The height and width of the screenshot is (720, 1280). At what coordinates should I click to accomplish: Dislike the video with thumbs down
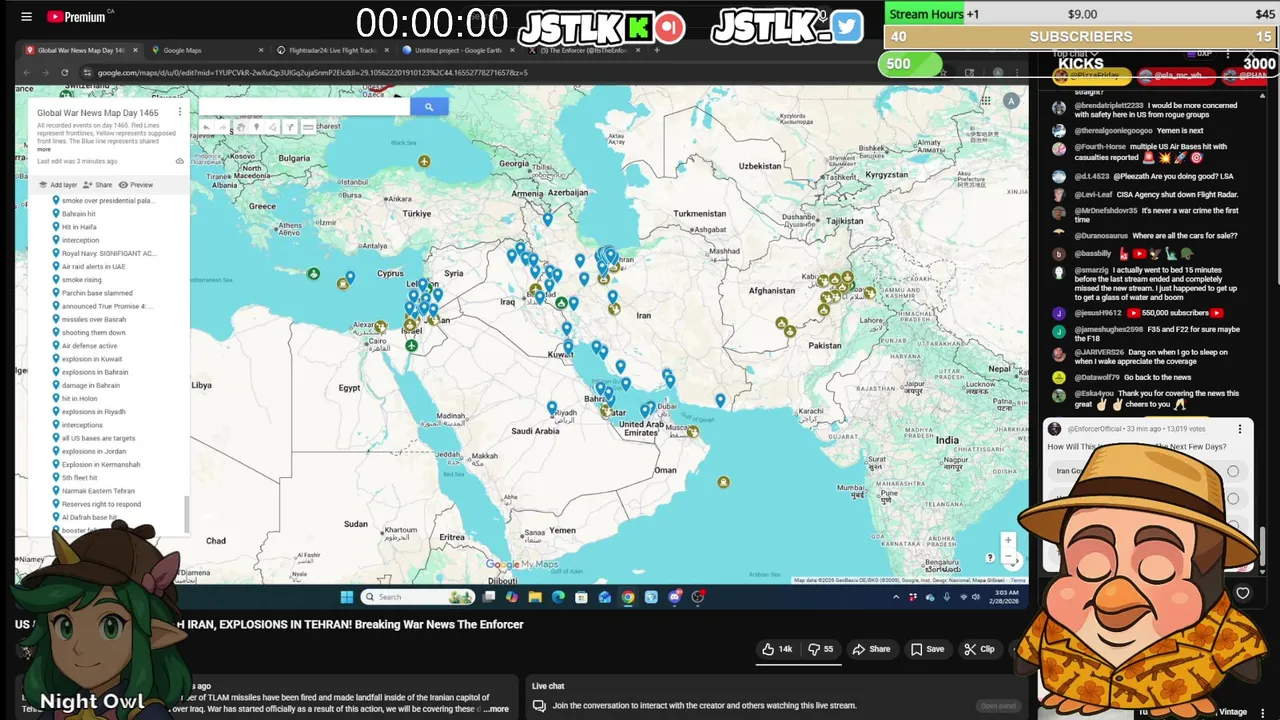(821, 649)
